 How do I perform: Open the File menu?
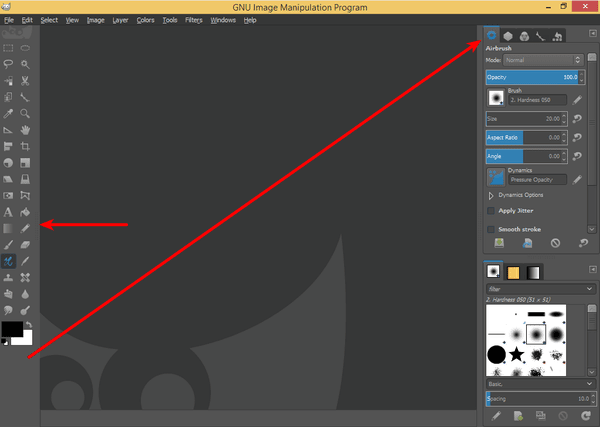(9, 20)
